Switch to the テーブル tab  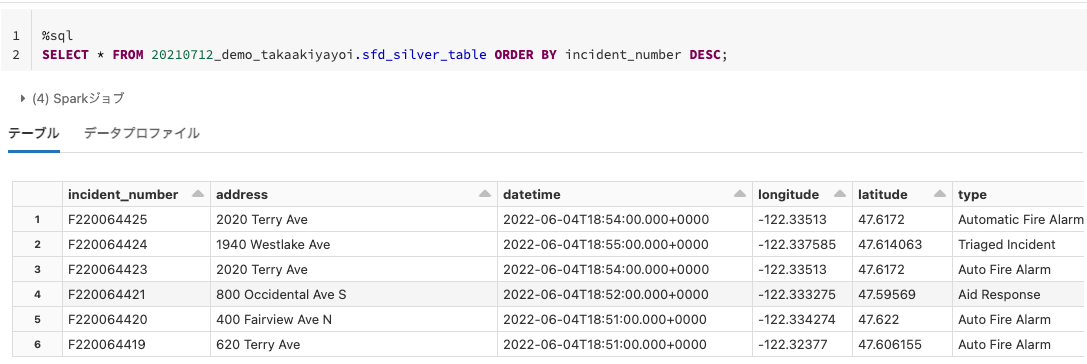[x=34, y=133]
